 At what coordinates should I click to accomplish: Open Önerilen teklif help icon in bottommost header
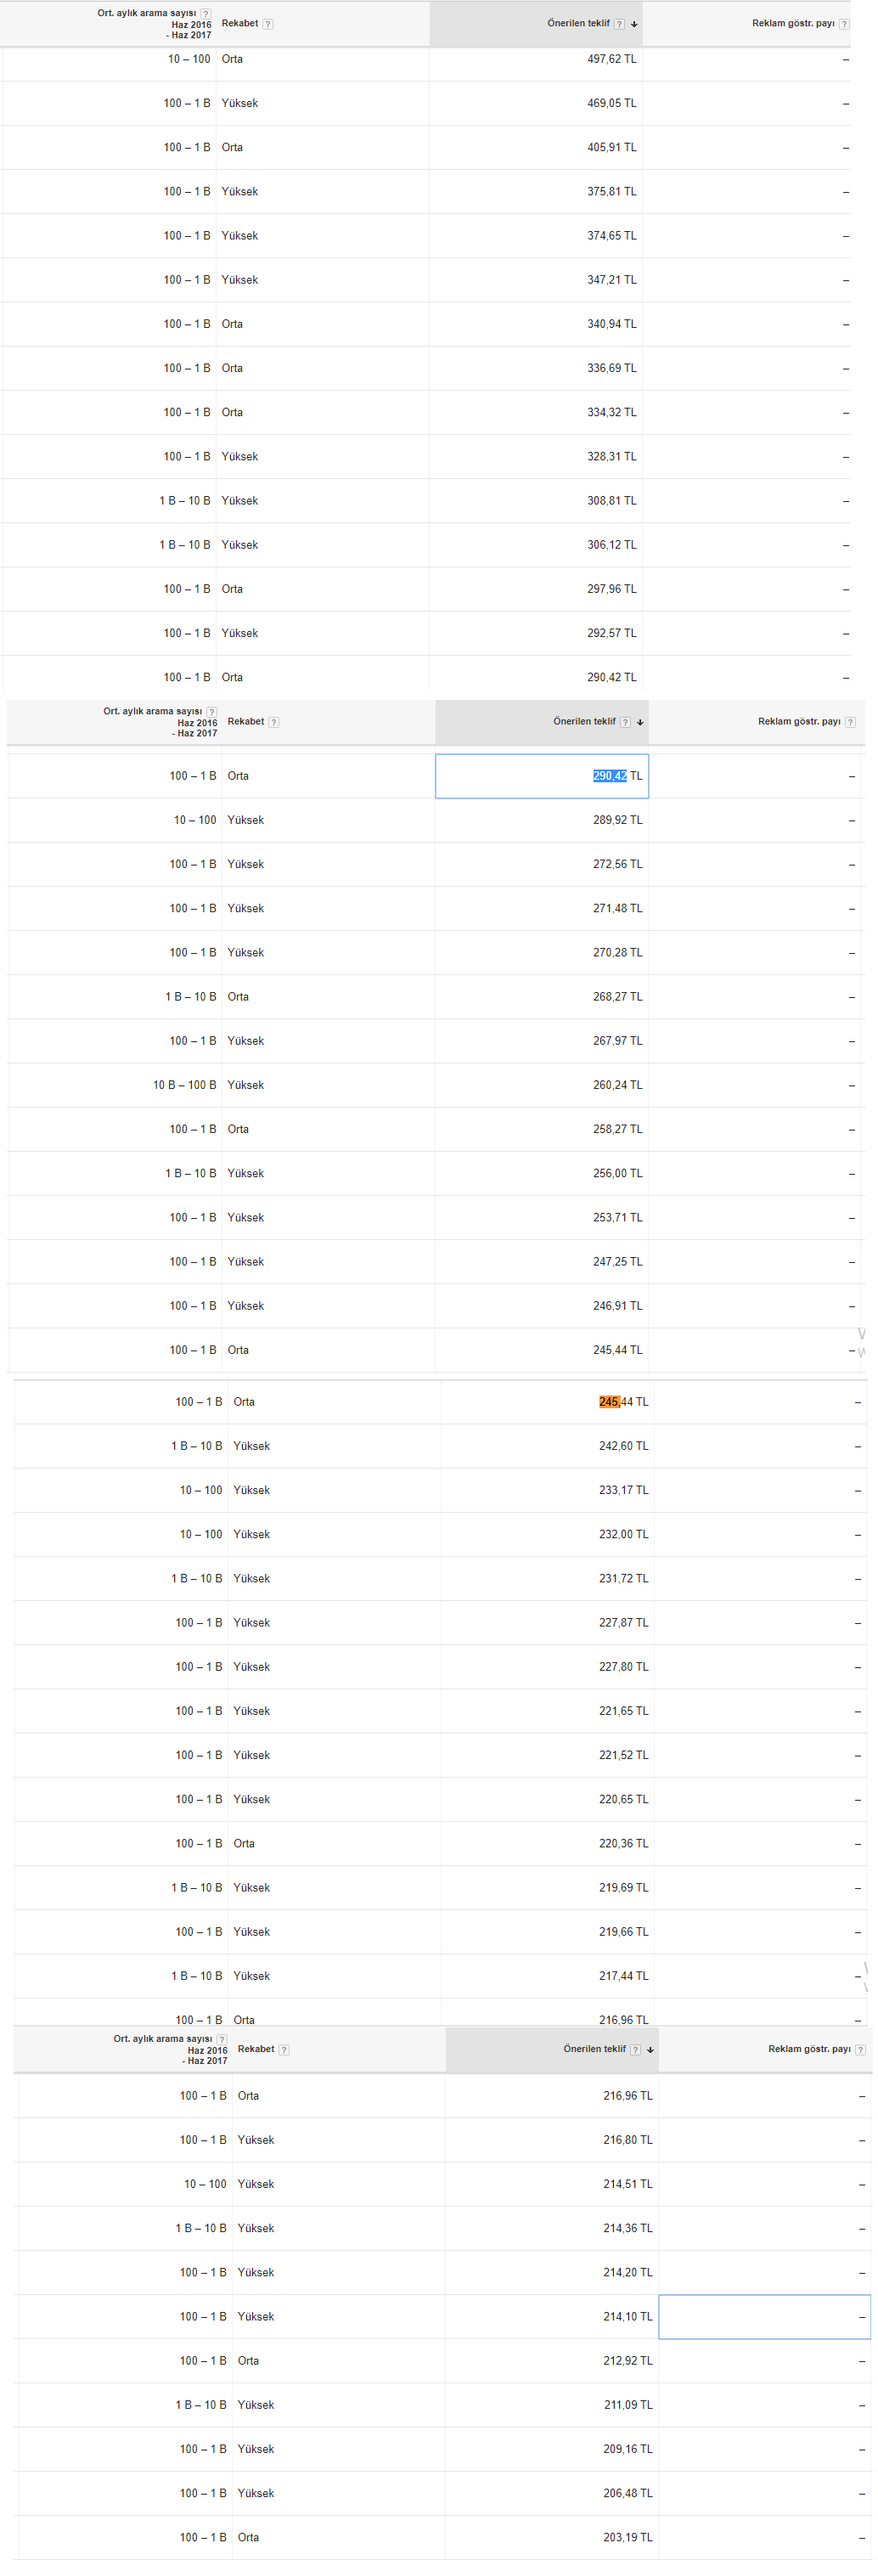[635, 2050]
